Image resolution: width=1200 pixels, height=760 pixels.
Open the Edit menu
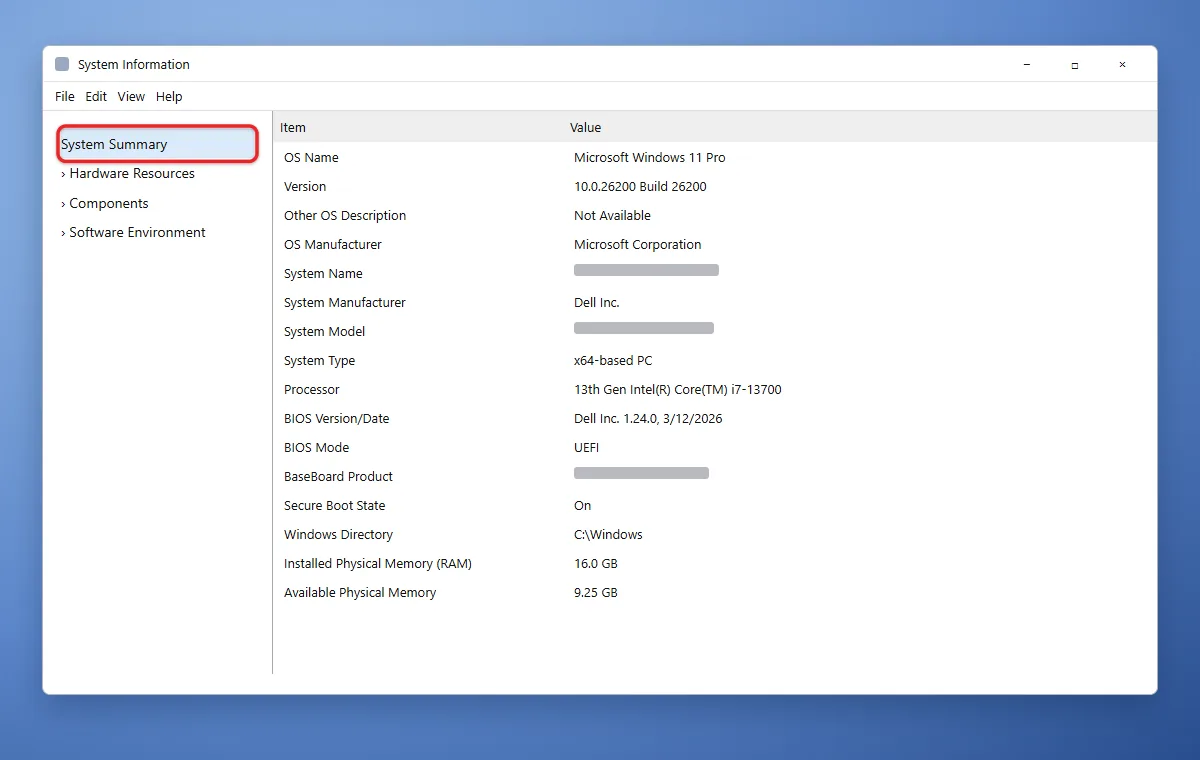[96, 97]
